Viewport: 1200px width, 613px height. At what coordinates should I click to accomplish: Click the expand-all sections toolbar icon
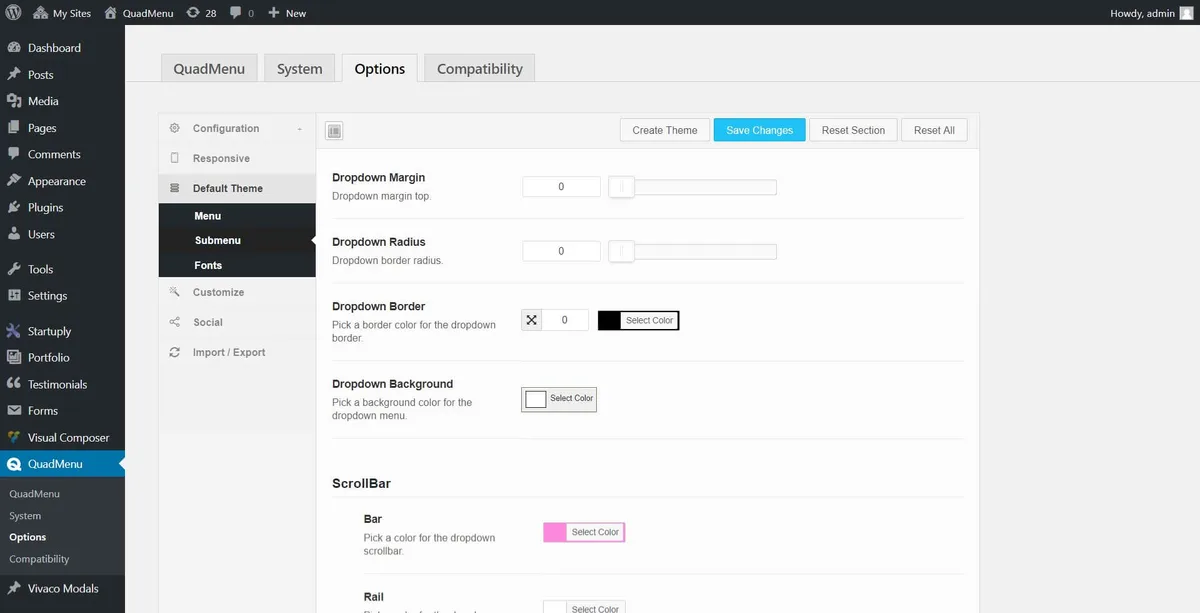[x=334, y=130]
